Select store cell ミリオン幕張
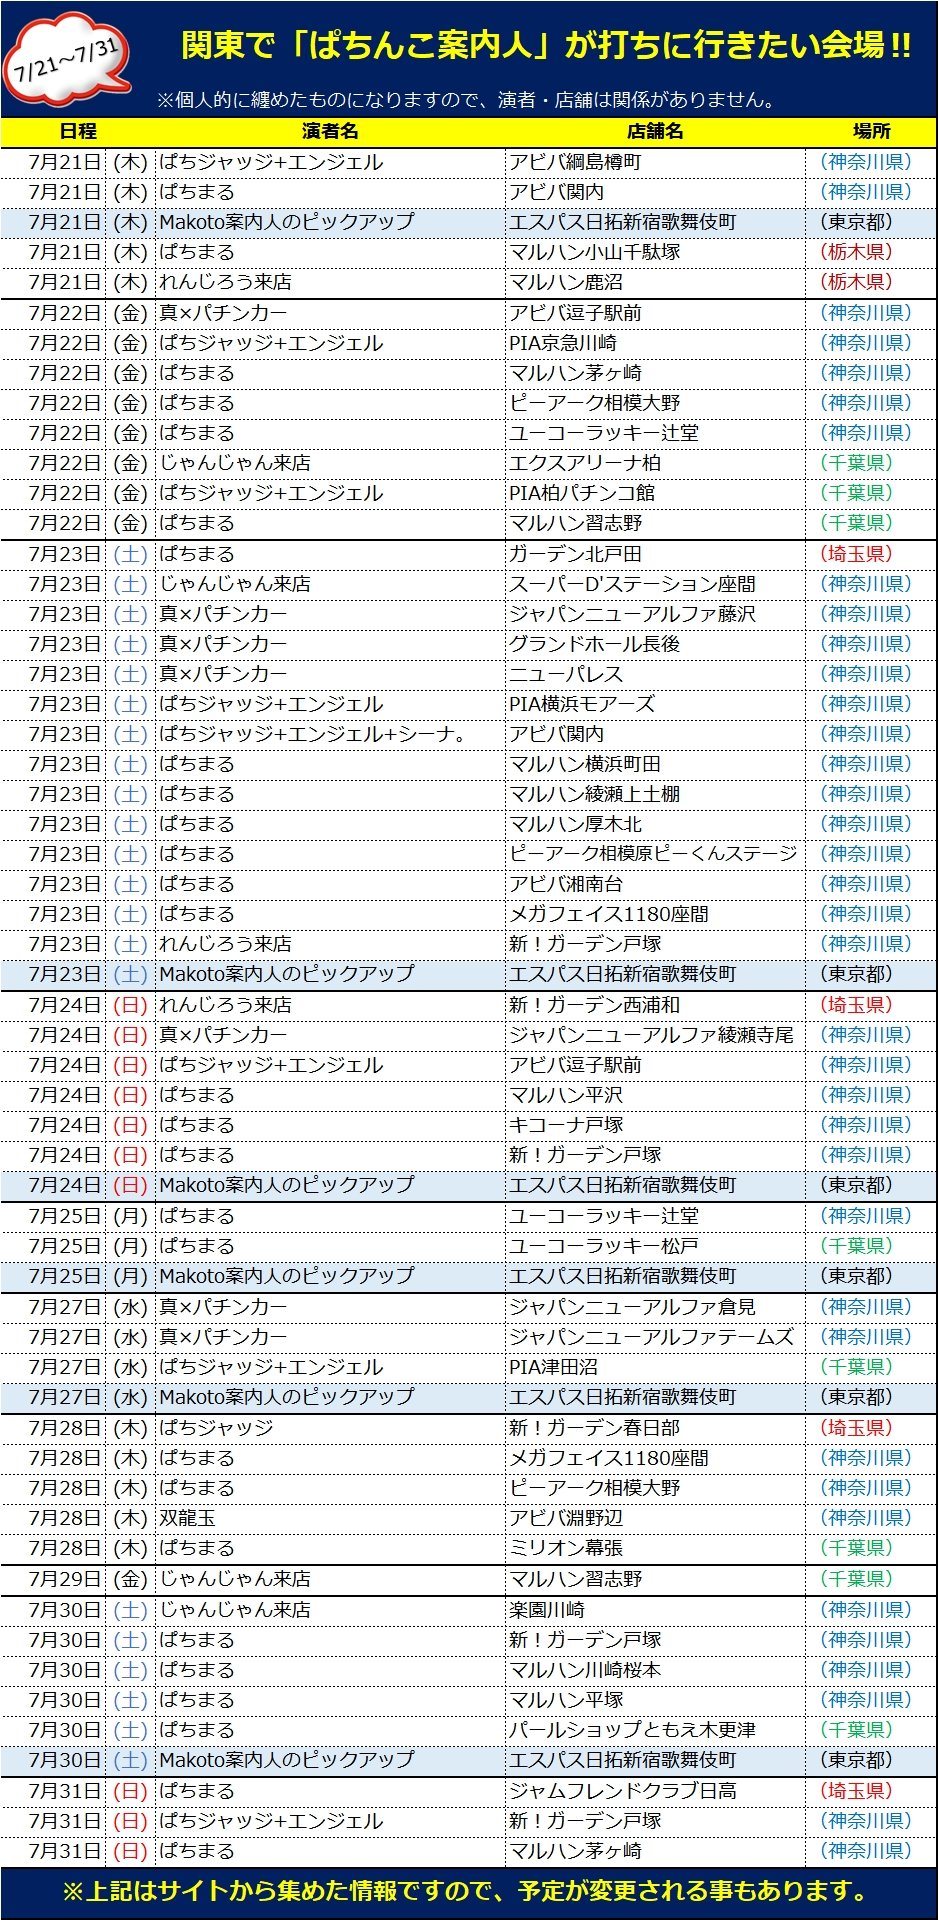The width and height of the screenshot is (938, 1920). coord(655,1548)
